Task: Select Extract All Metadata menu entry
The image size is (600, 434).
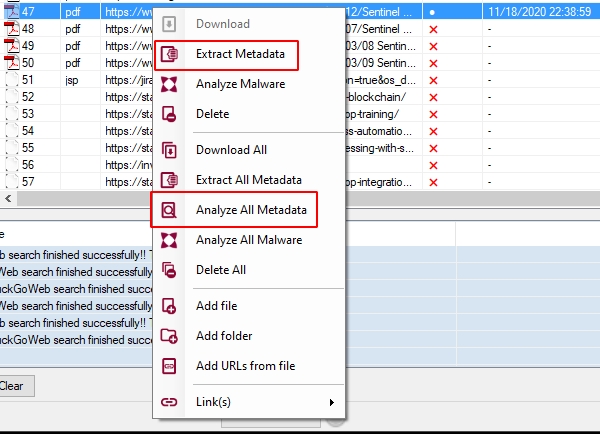Action: (248, 180)
